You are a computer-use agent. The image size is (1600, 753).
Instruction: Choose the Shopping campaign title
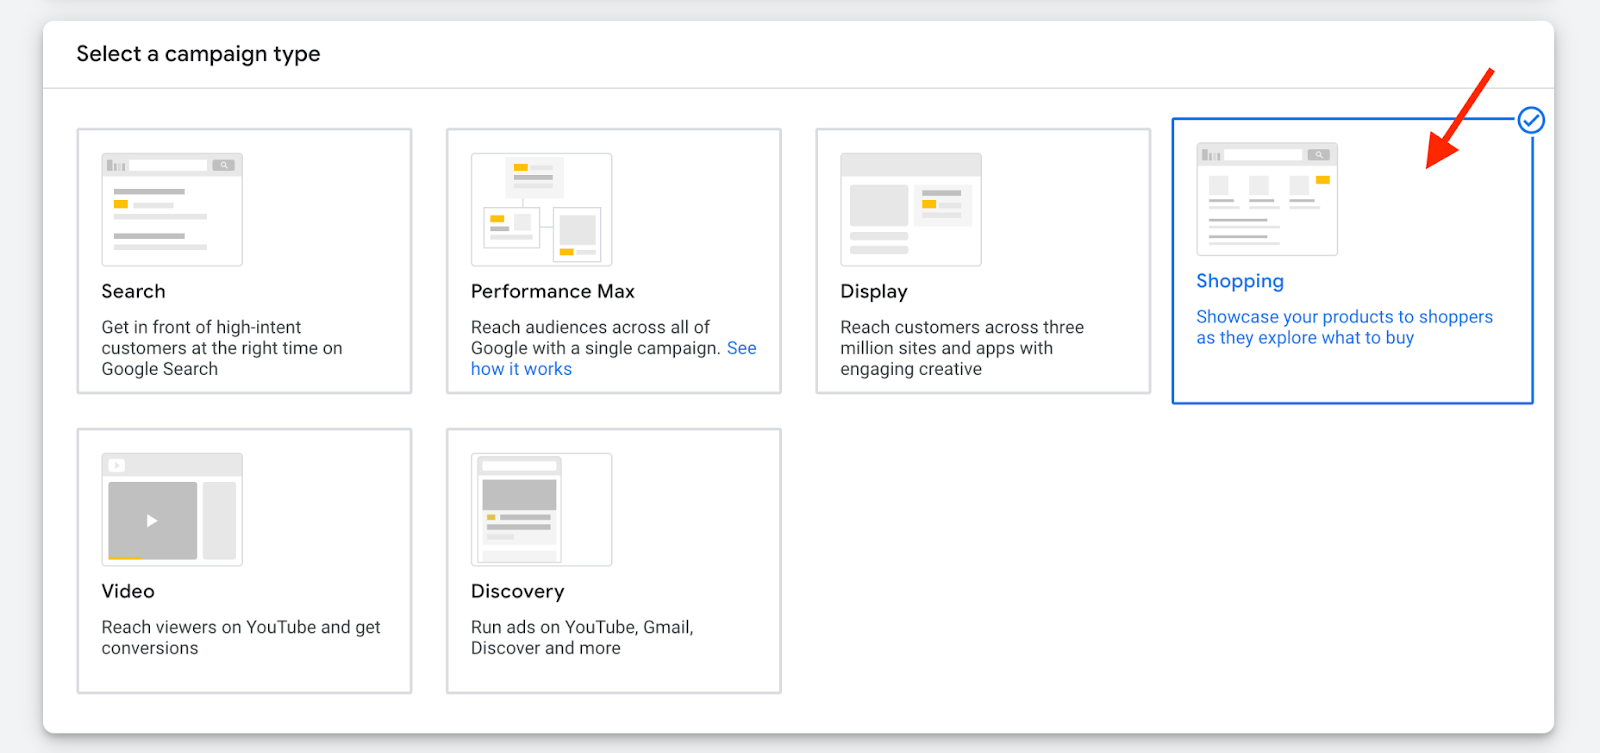click(1240, 281)
